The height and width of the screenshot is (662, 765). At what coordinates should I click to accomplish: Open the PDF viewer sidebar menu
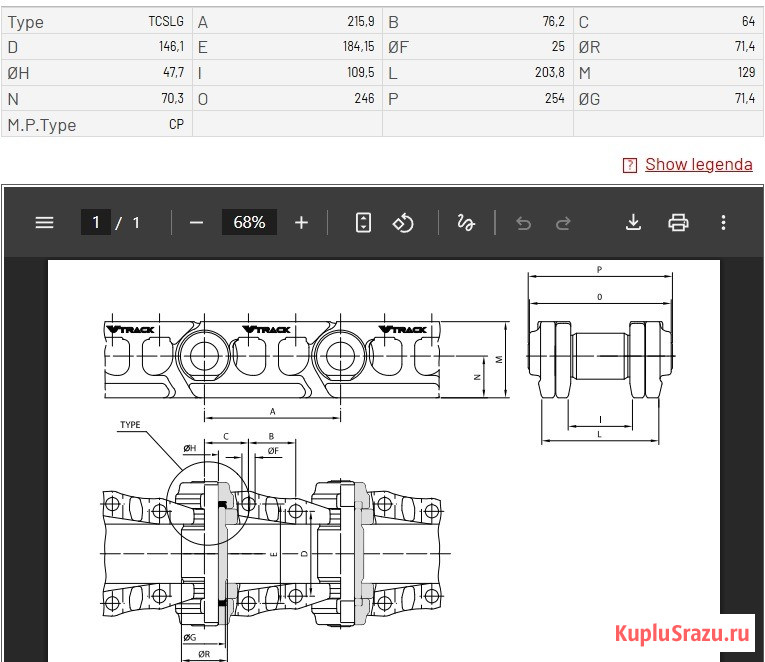click(x=44, y=222)
